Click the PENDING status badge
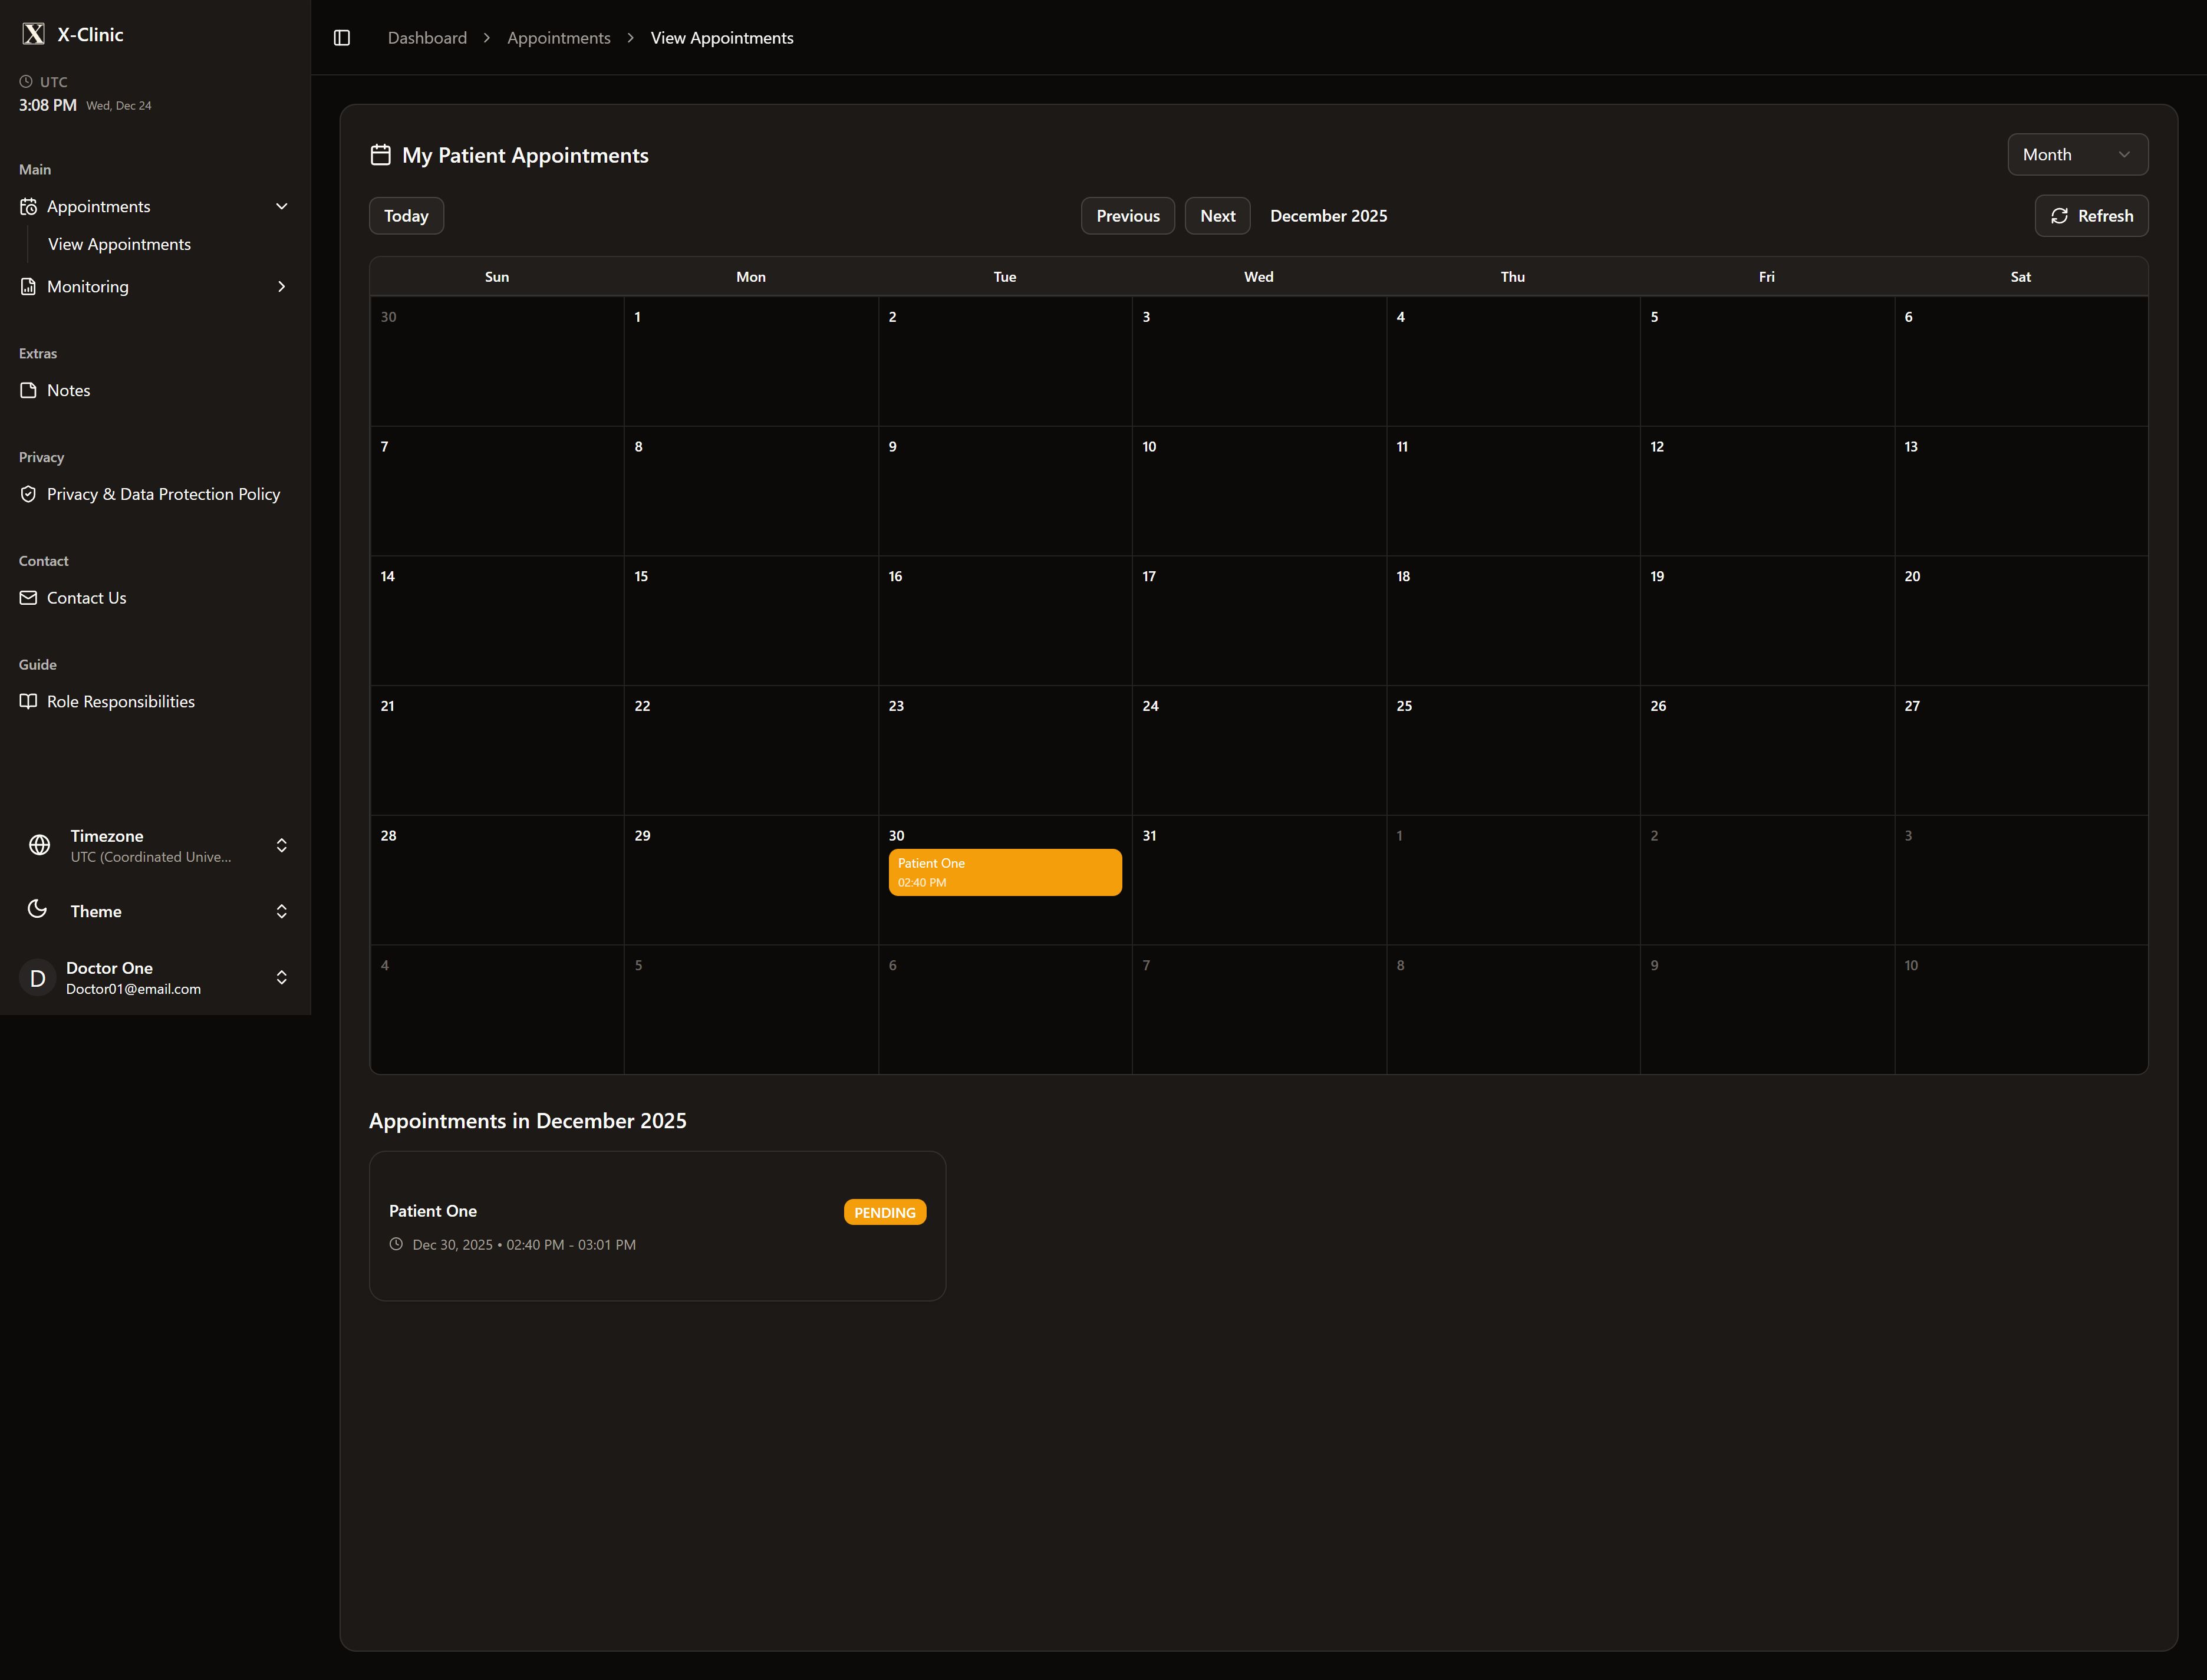The height and width of the screenshot is (1680, 2207). (x=884, y=1212)
